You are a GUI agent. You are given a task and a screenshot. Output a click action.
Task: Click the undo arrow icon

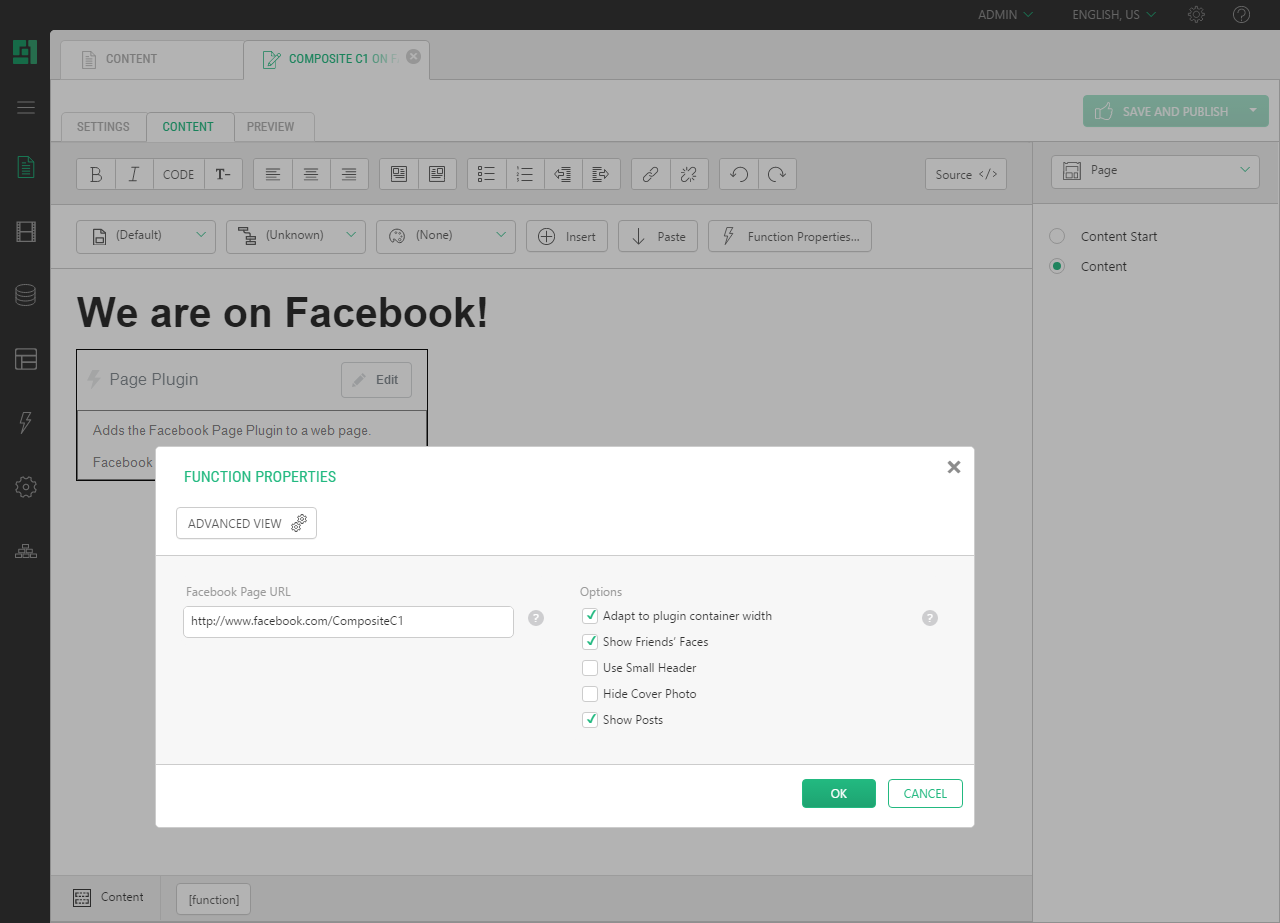[739, 174]
